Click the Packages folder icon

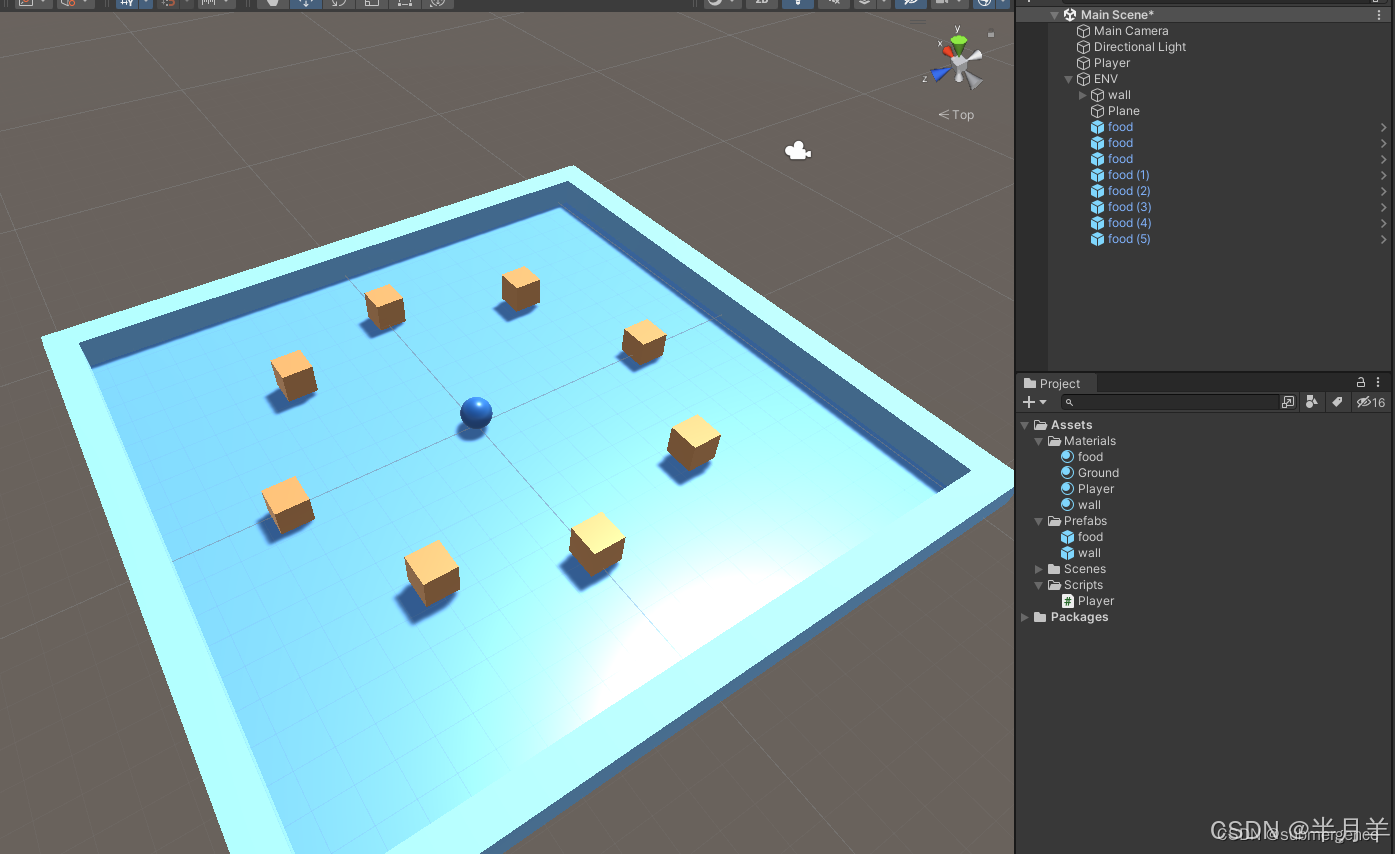pyautogui.click(x=1040, y=617)
